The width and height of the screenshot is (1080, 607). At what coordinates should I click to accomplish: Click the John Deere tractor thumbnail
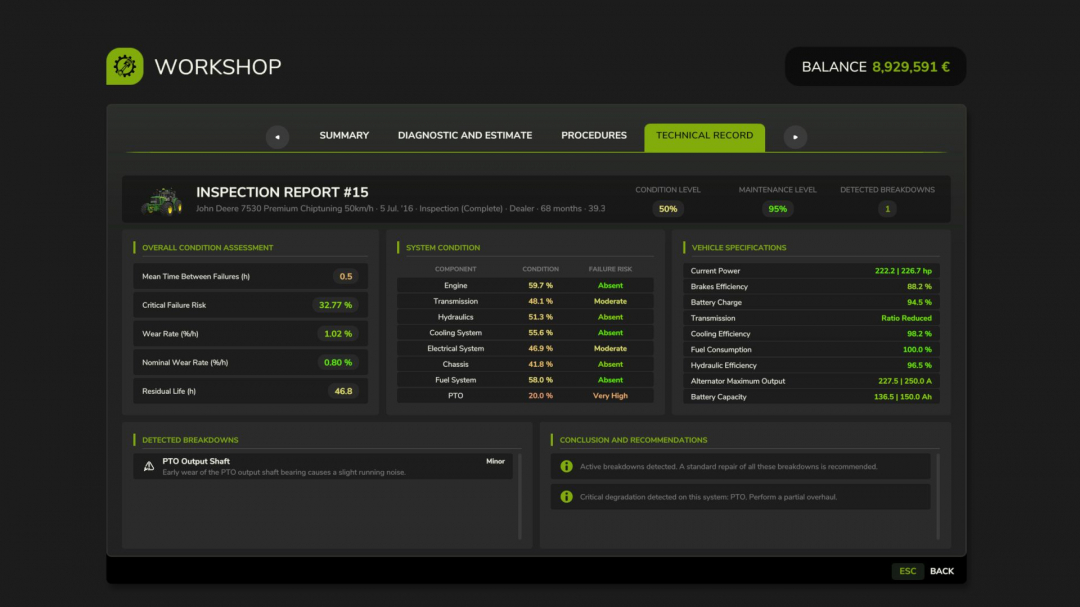162,200
